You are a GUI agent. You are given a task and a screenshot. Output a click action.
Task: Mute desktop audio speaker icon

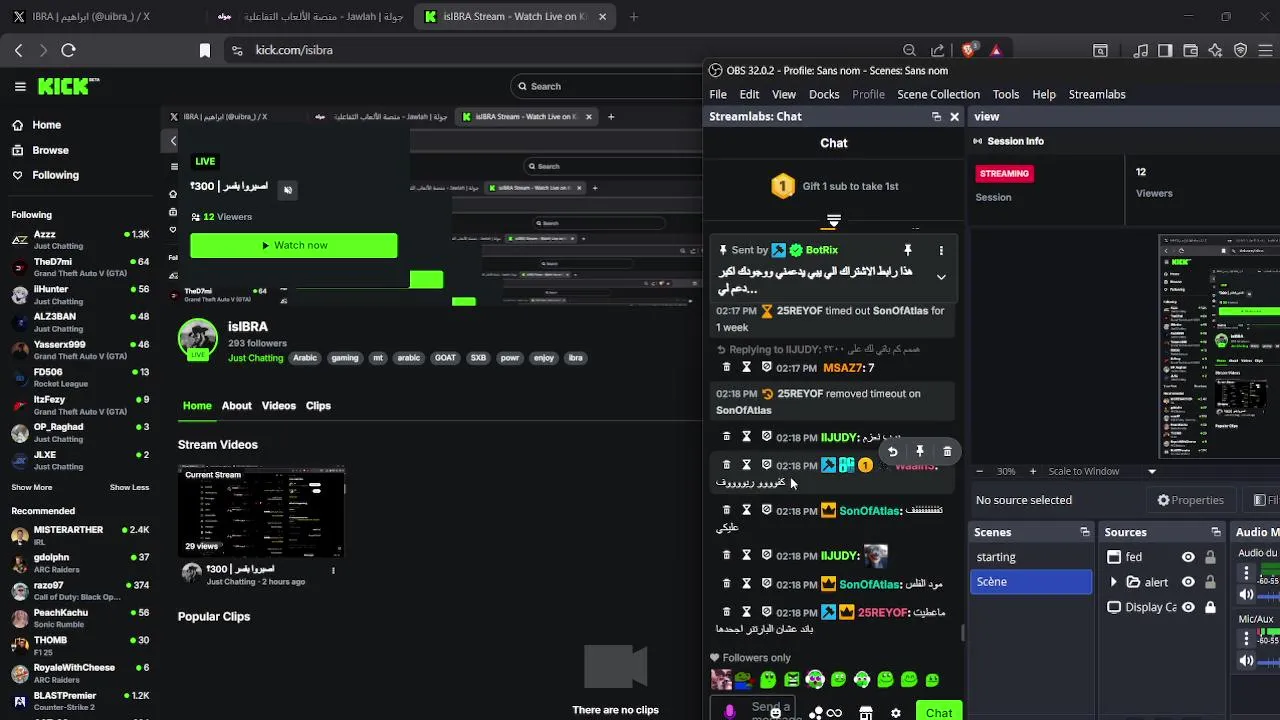tap(1246, 594)
